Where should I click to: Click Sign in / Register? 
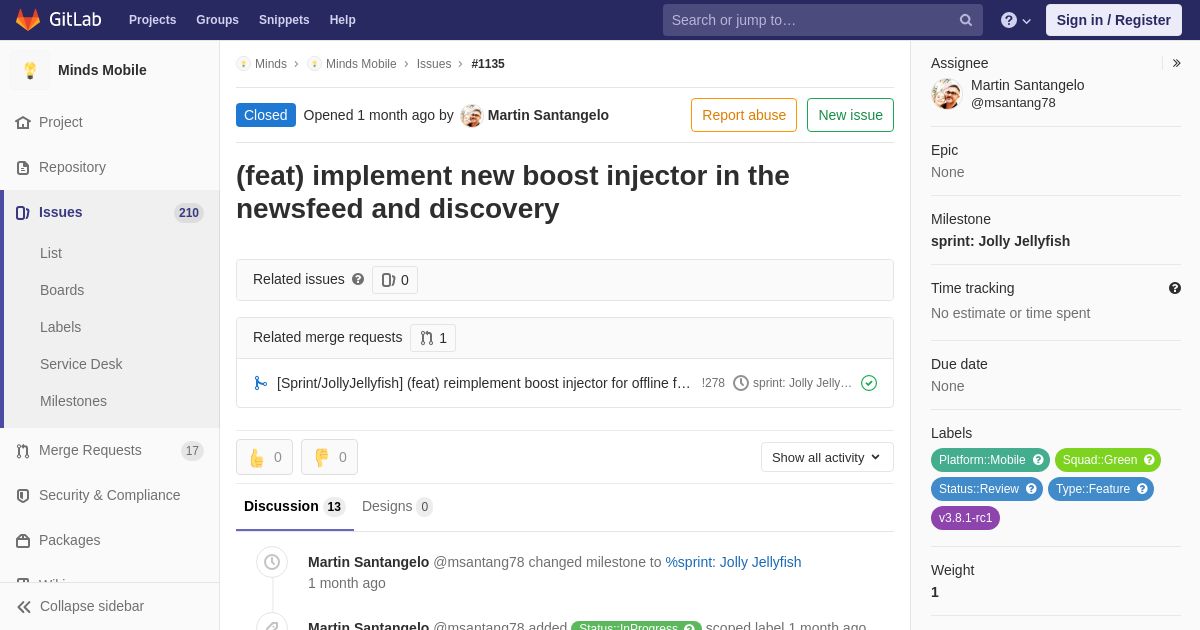[x=1113, y=20]
